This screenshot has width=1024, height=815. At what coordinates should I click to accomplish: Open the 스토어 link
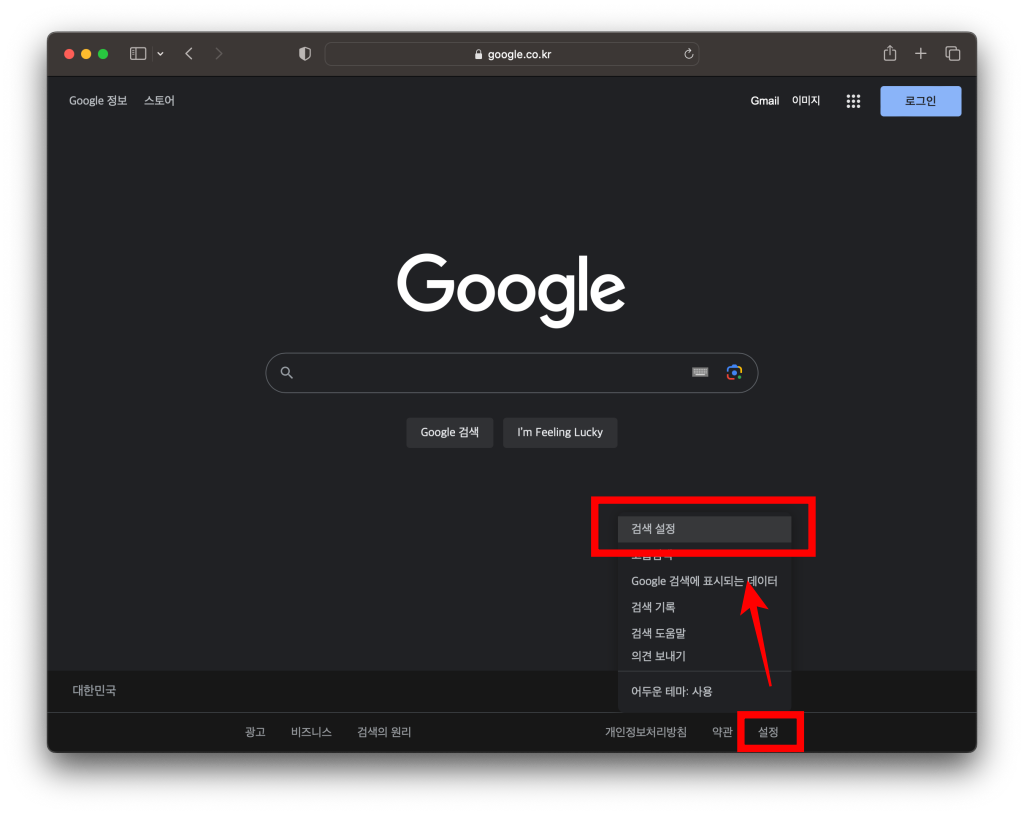pos(159,101)
